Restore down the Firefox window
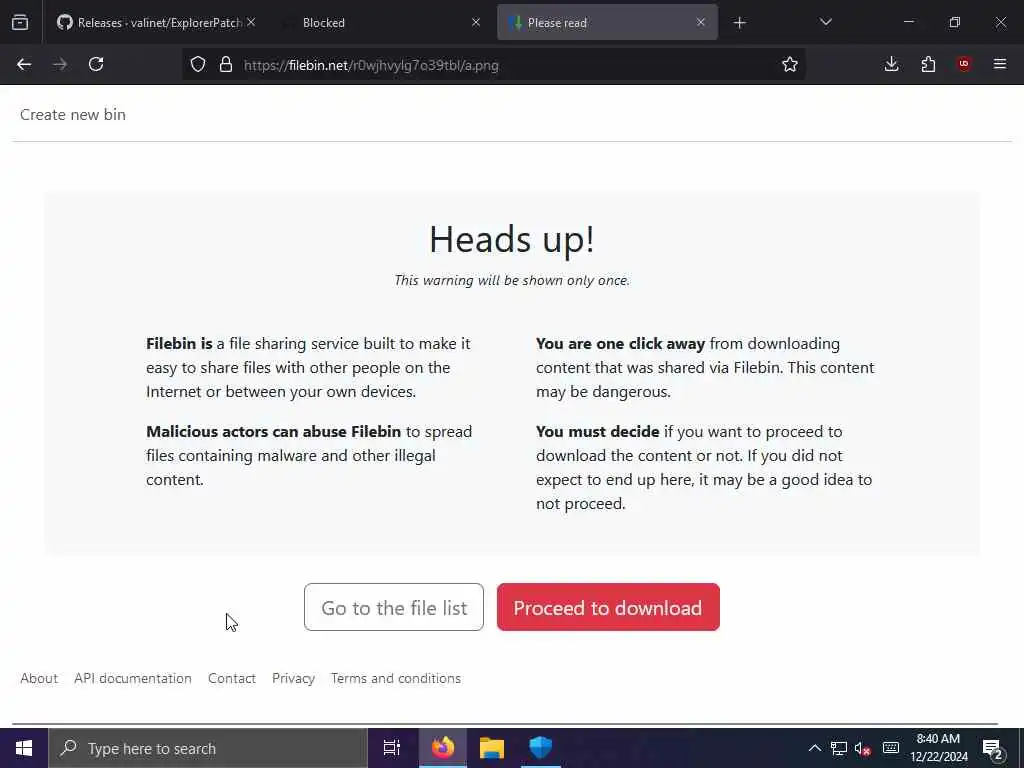The image size is (1024, 768). (955, 22)
